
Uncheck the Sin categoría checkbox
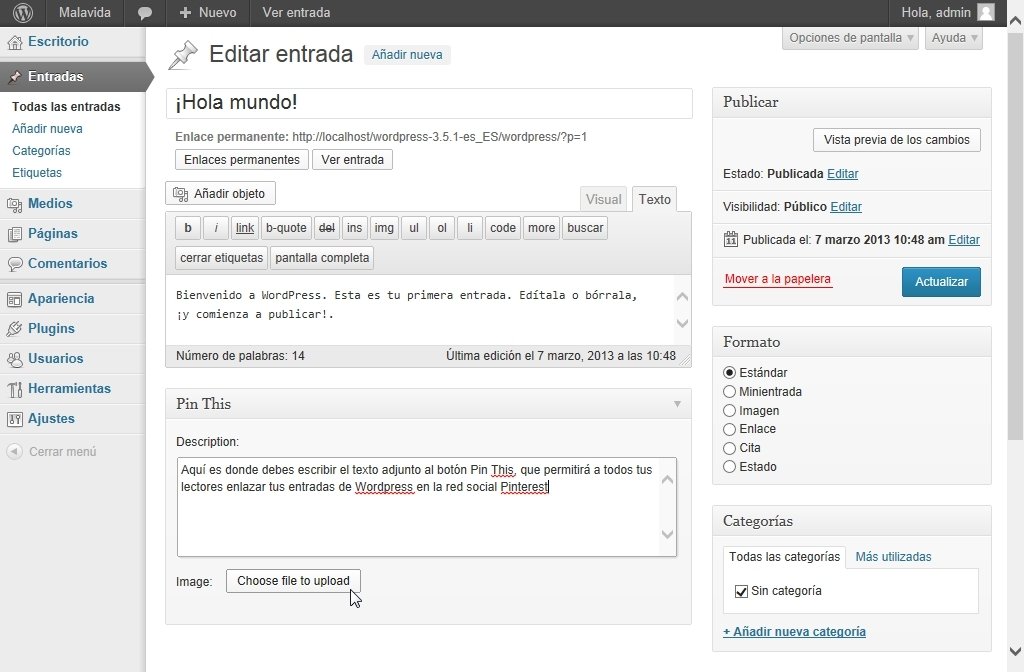coord(741,591)
